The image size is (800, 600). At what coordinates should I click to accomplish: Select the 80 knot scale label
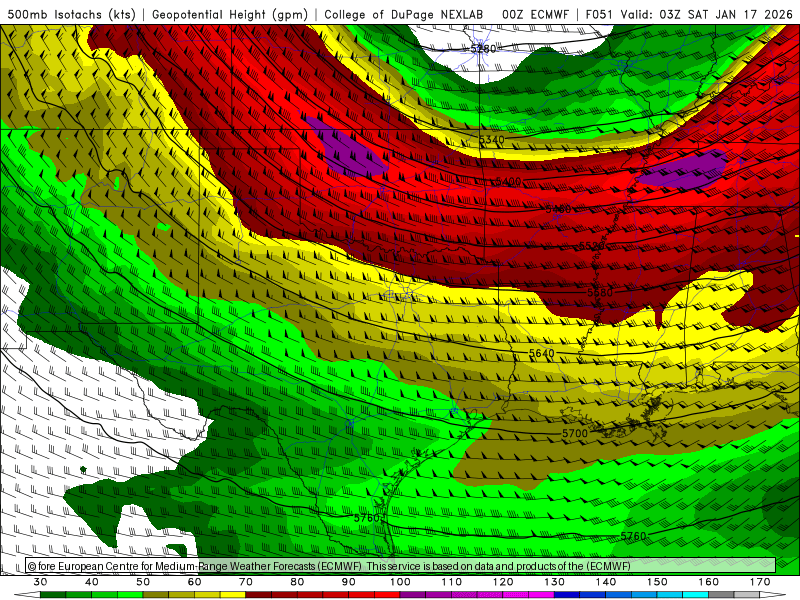point(297,582)
